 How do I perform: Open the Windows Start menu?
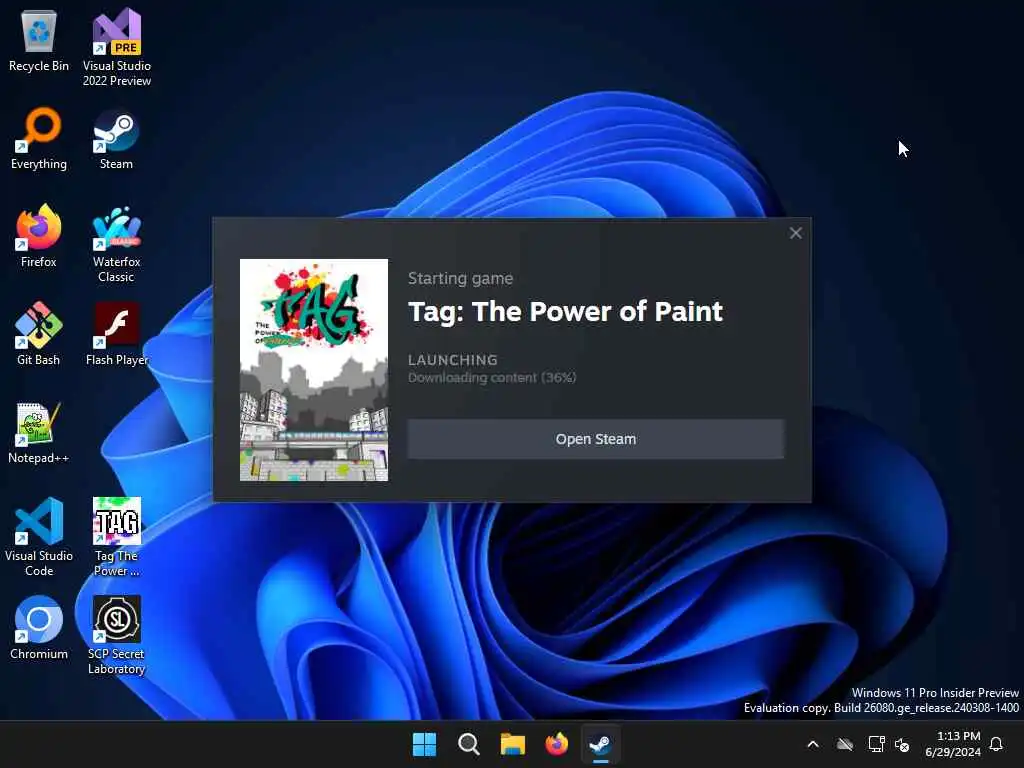(424, 744)
